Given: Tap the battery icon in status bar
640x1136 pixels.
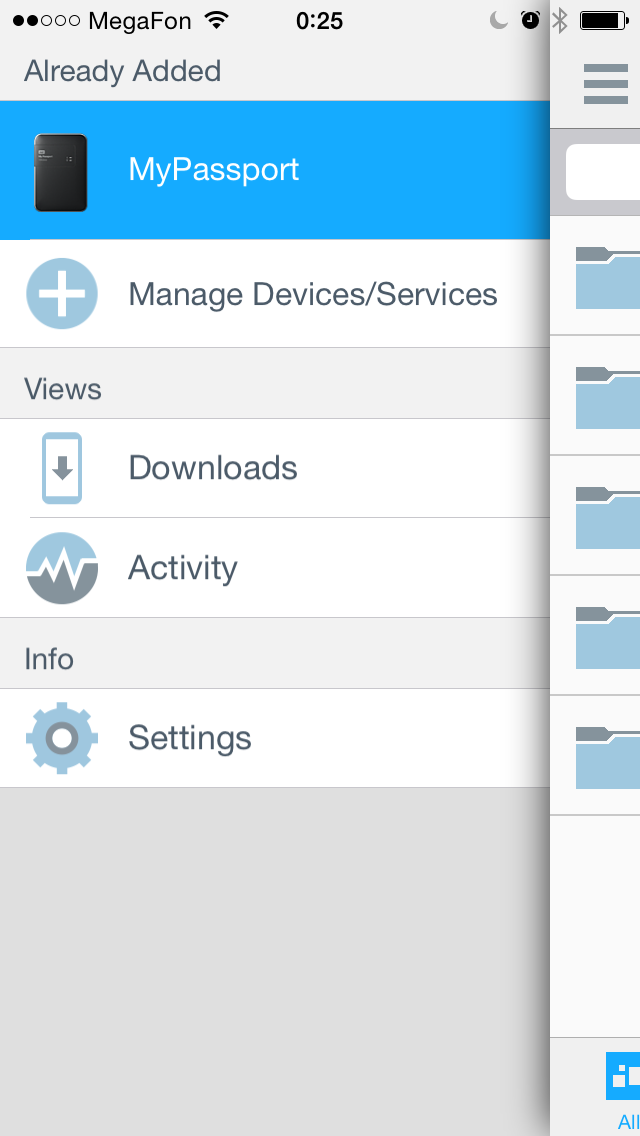Looking at the screenshot, I should (x=603, y=21).
